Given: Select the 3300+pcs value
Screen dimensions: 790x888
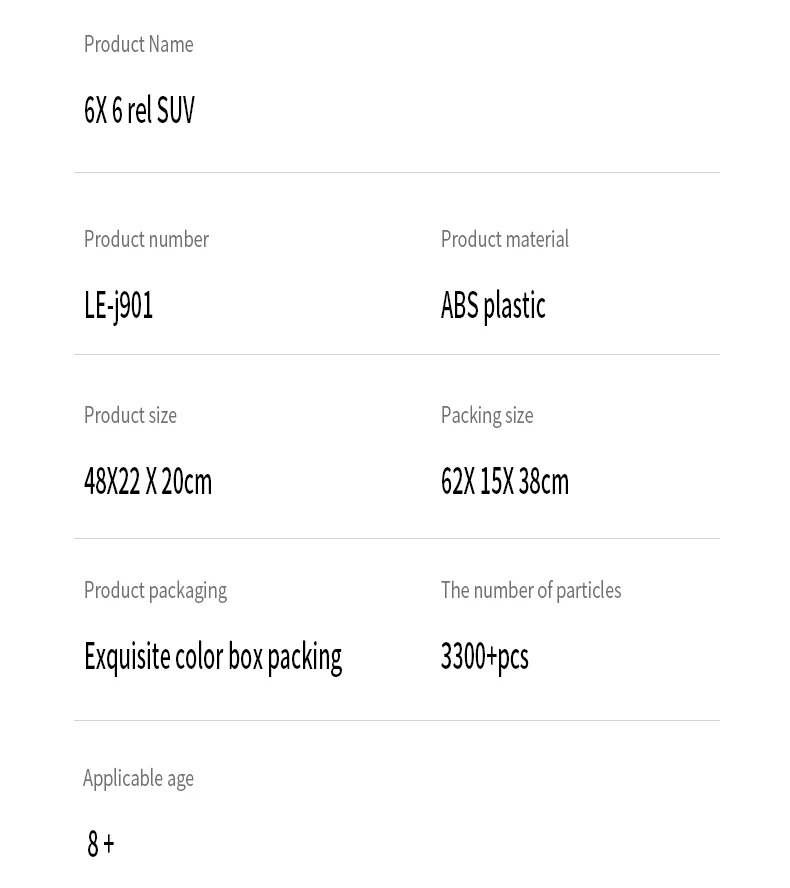Looking at the screenshot, I should pos(485,658).
